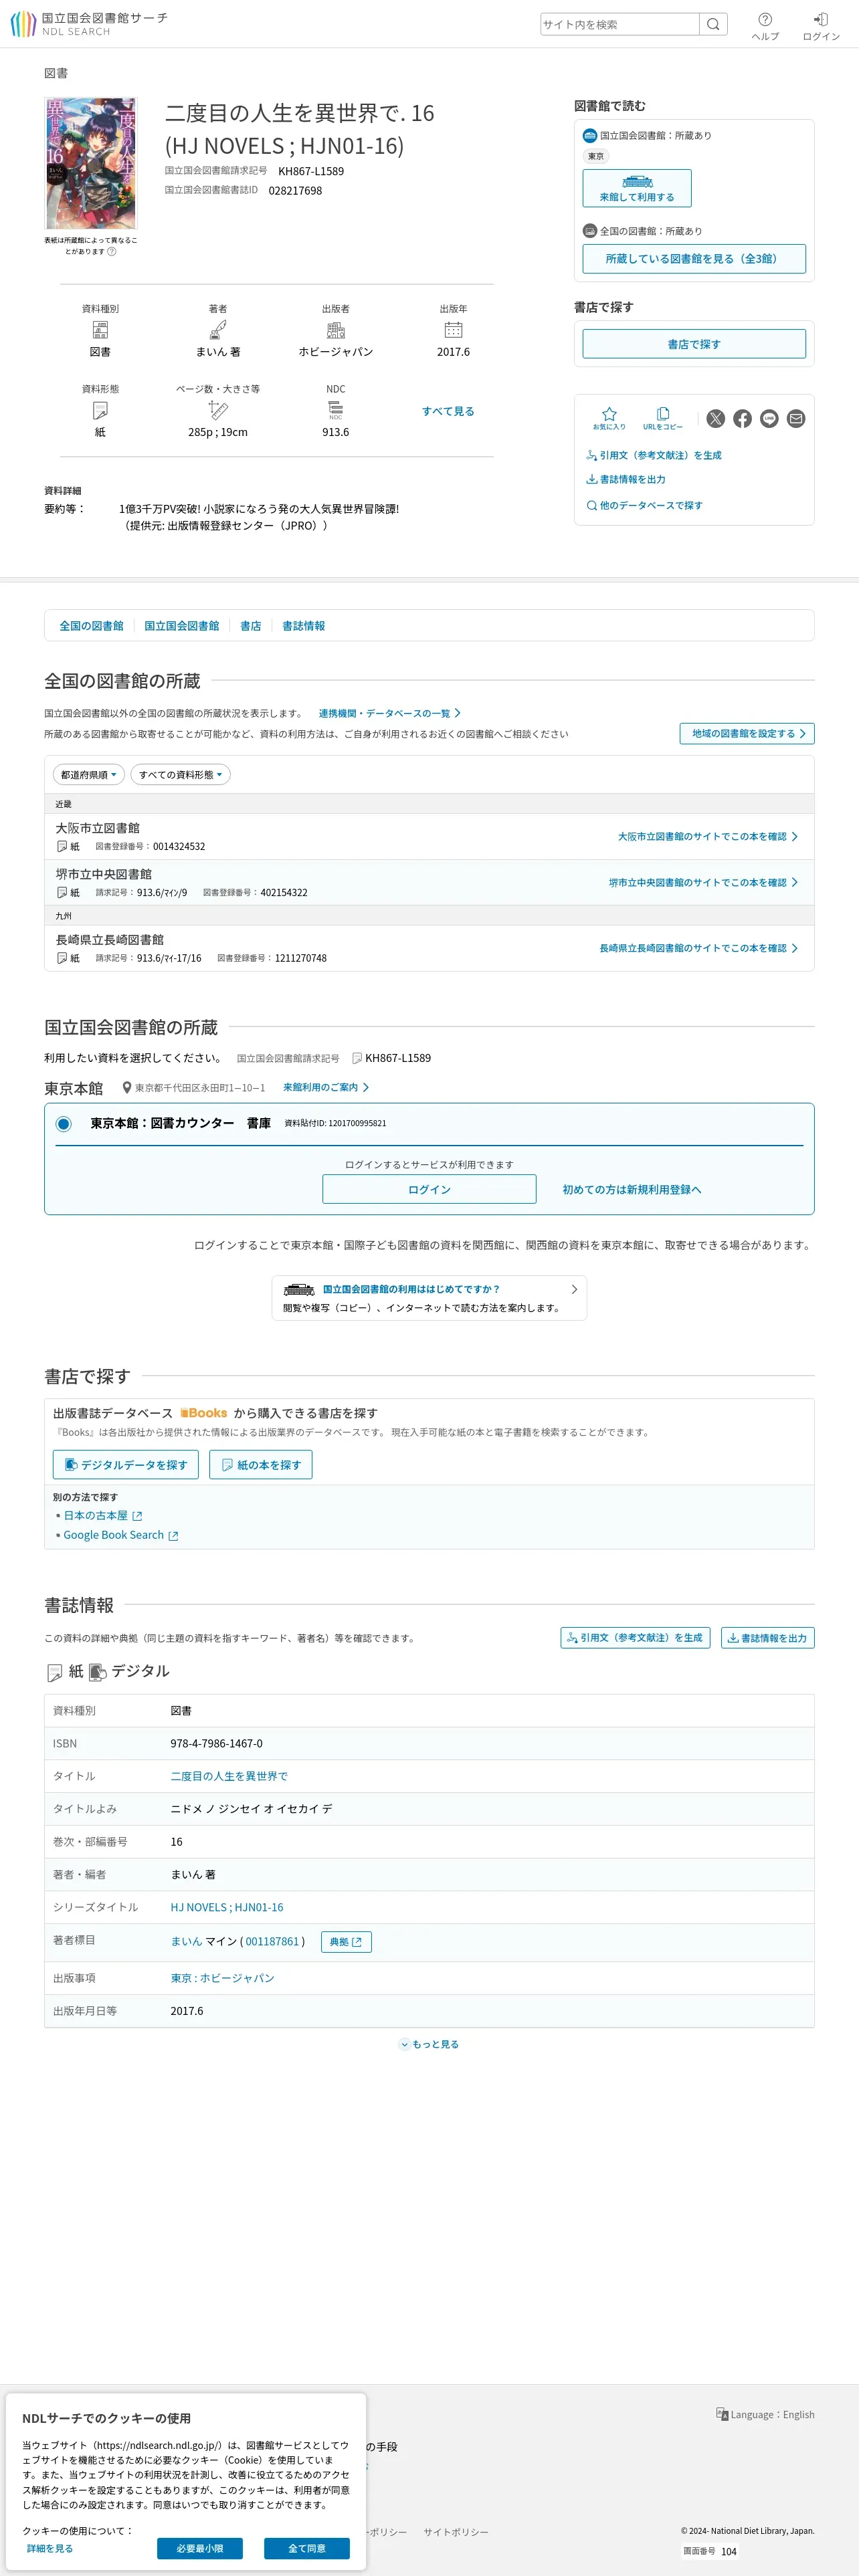The height and width of the screenshot is (2576, 859).
Task: Open 日本の古本屋 external link
Action: [x=103, y=1516]
